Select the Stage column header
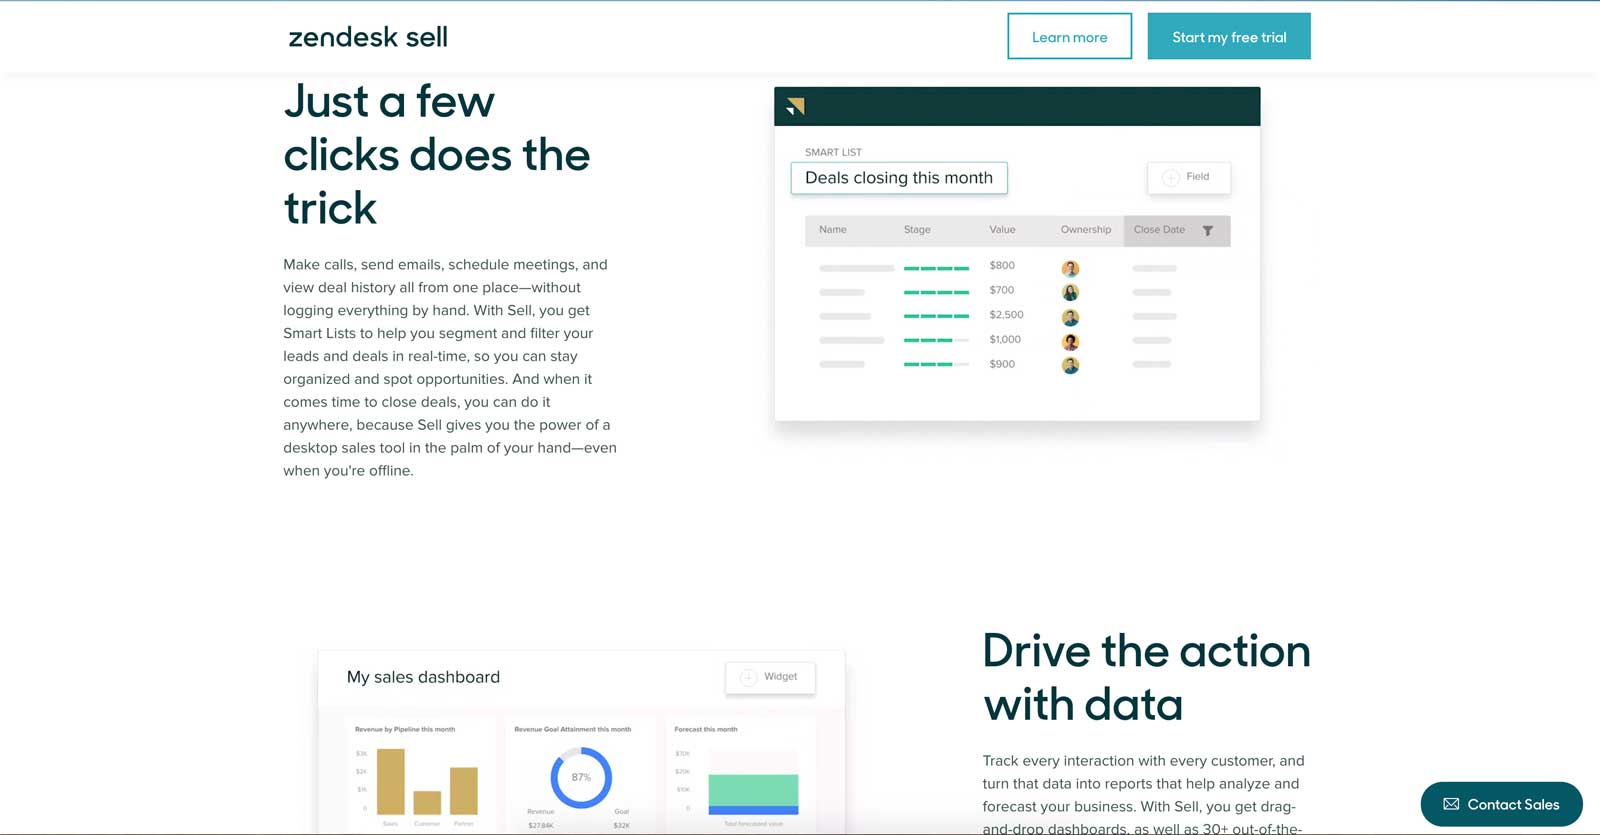 [x=917, y=230]
